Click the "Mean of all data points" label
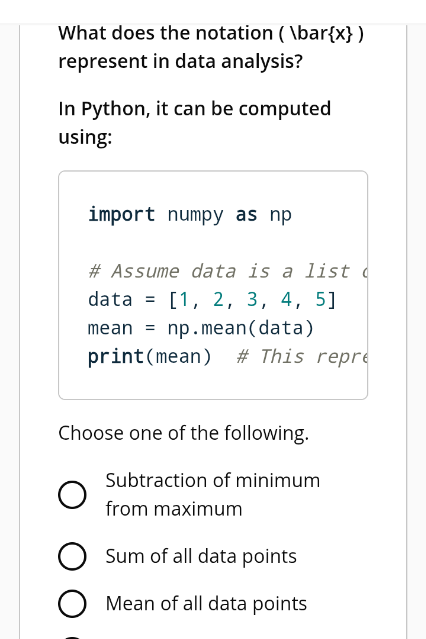The image size is (426, 639). [206, 604]
